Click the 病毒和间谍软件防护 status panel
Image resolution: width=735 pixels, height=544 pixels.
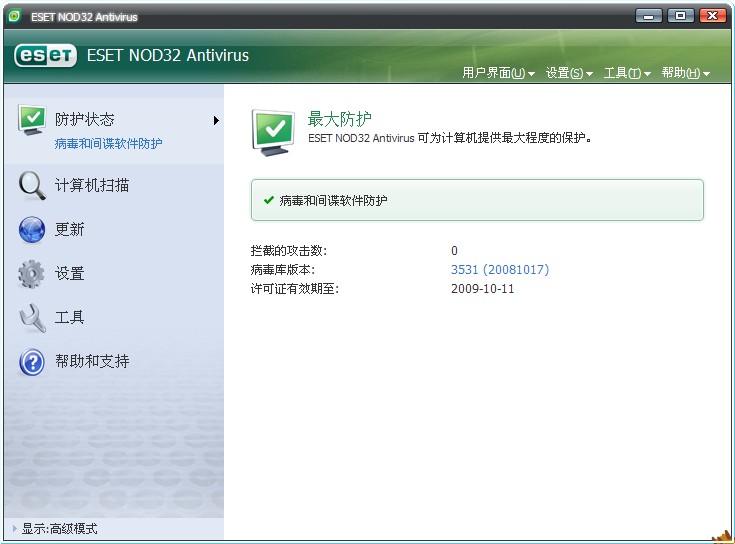(477, 200)
